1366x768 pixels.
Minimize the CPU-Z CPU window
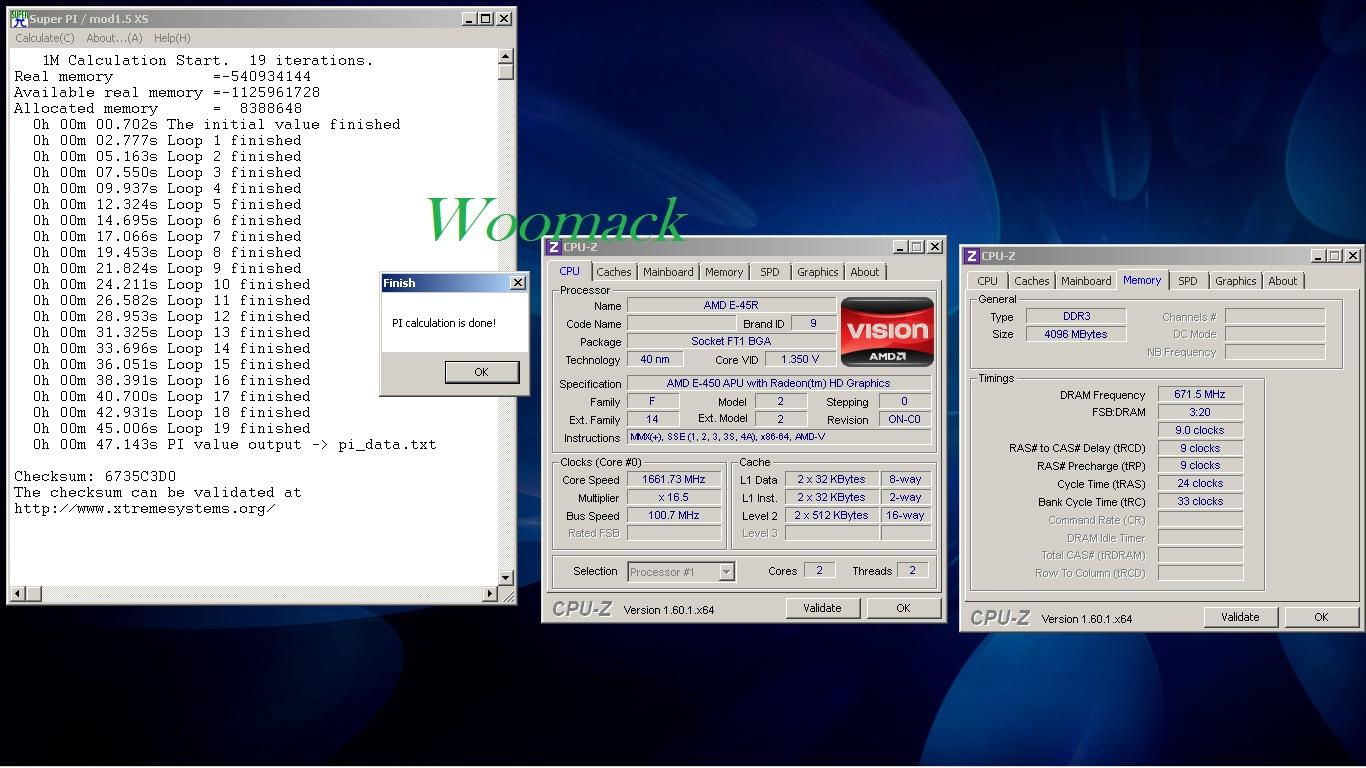[900, 247]
